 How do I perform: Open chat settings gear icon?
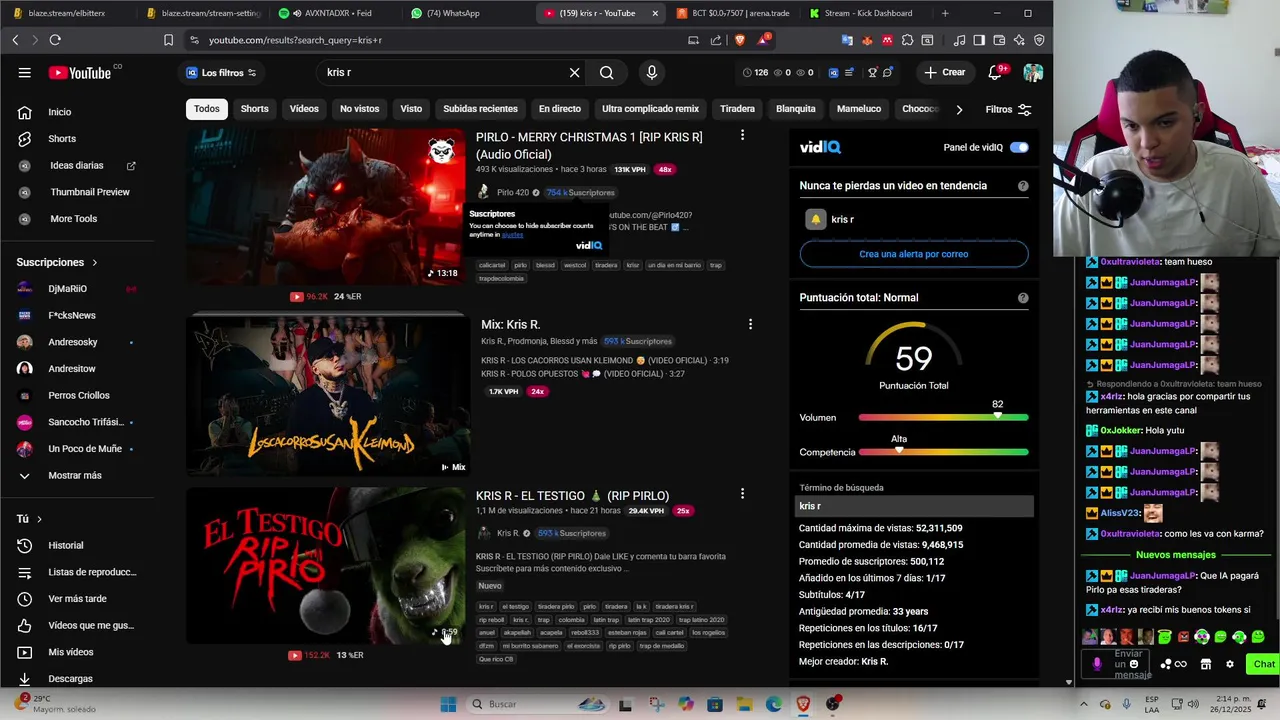click(x=1230, y=664)
